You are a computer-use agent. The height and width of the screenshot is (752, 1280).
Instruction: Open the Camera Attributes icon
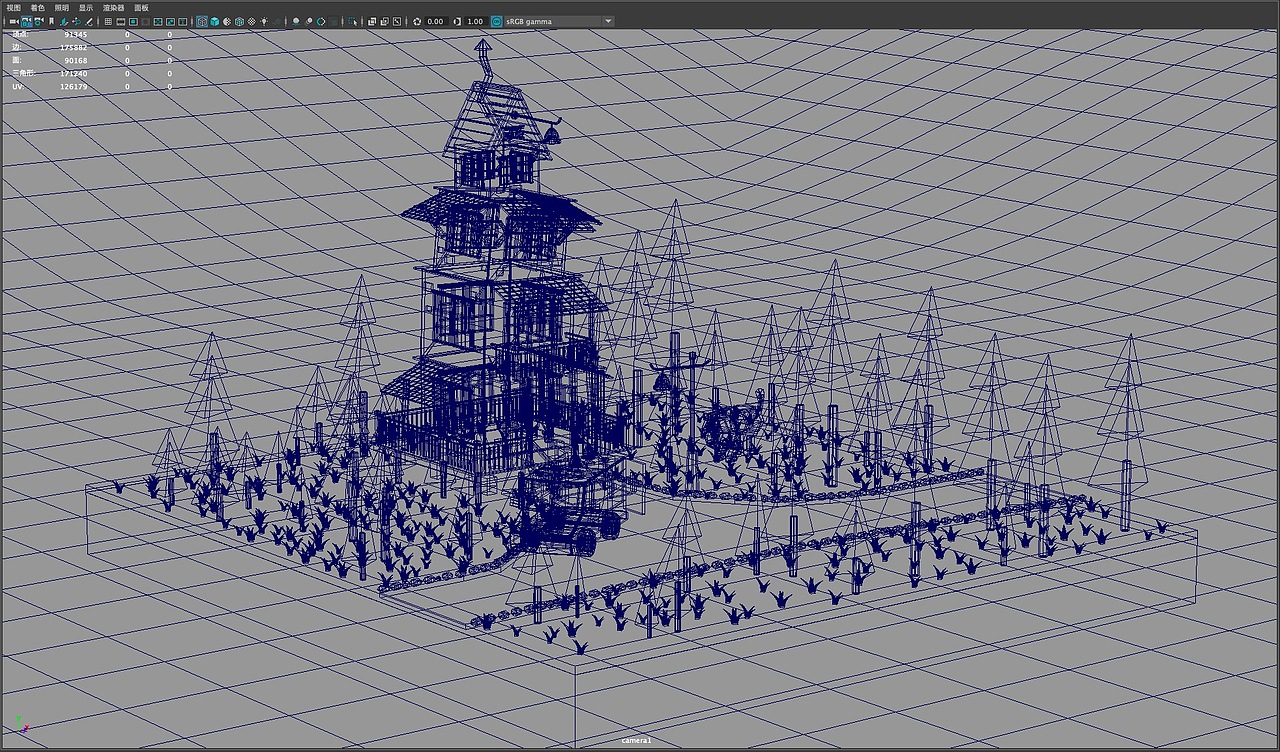click(38, 21)
